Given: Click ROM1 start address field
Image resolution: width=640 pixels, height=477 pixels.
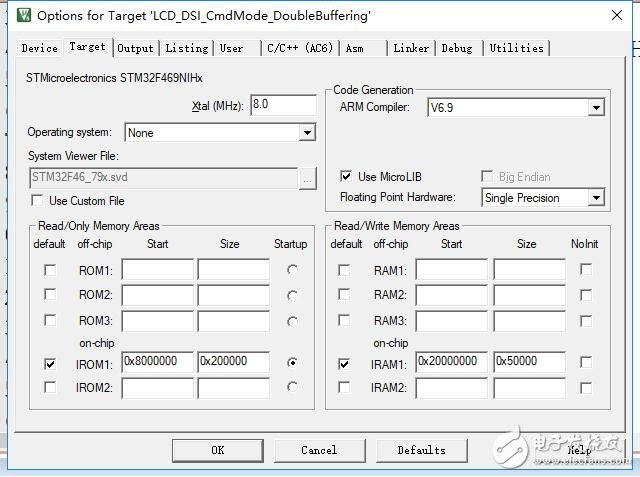Looking at the screenshot, I should 158,269.
